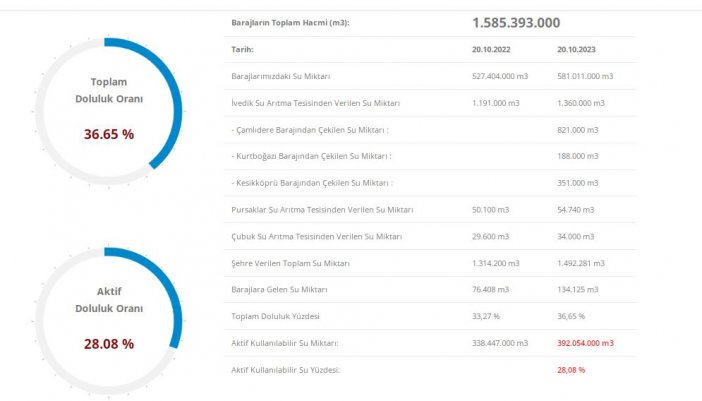Select İvedik Su Arıtma Tesisinden row label
The width and height of the screenshot is (702, 401).
tap(315, 103)
